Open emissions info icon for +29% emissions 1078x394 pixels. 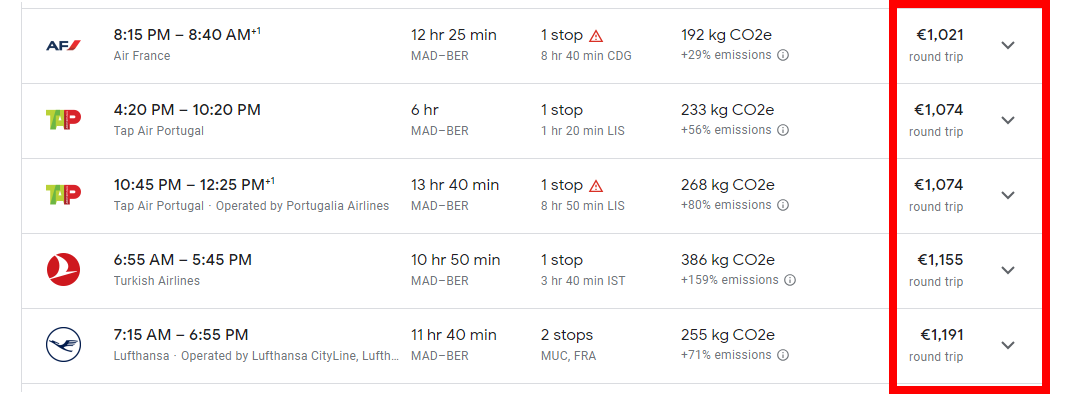pyautogui.click(x=782, y=55)
